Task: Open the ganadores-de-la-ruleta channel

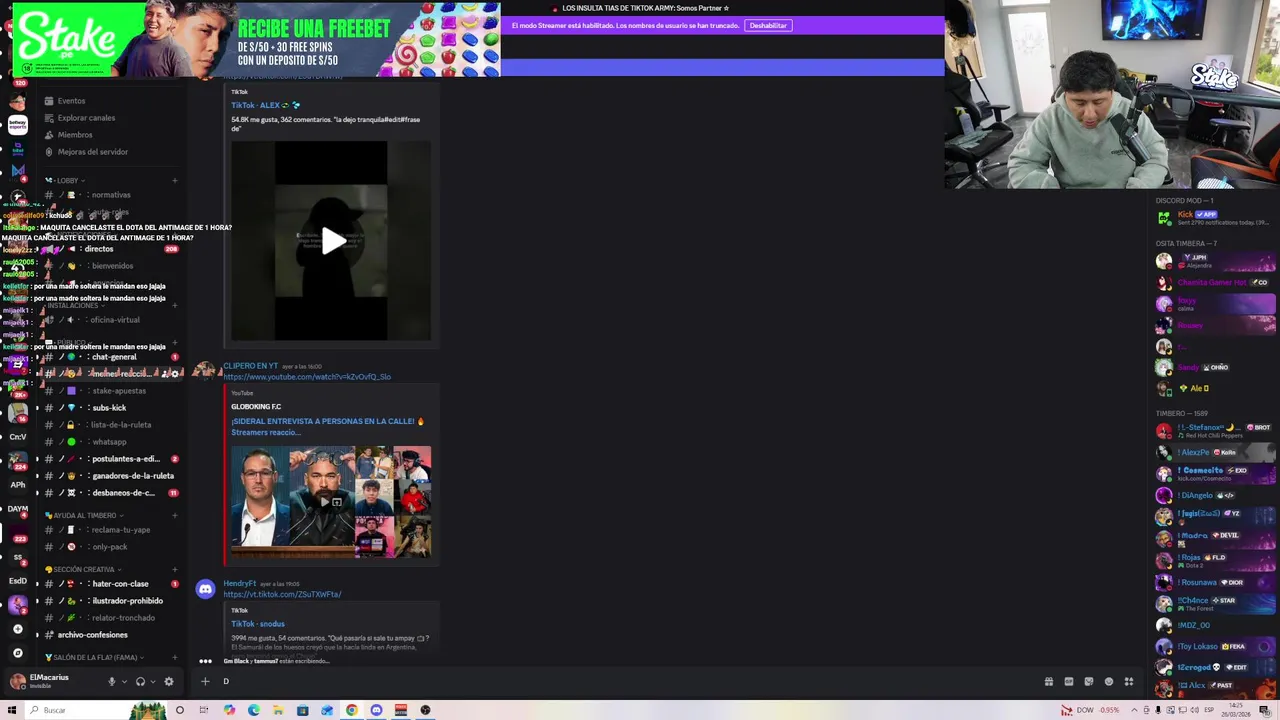Action: coord(132,476)
